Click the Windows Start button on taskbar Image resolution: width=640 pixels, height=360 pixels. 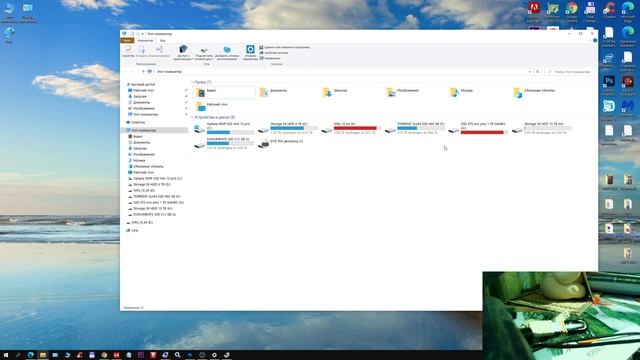pyautogui.click(x=6, y=355)
